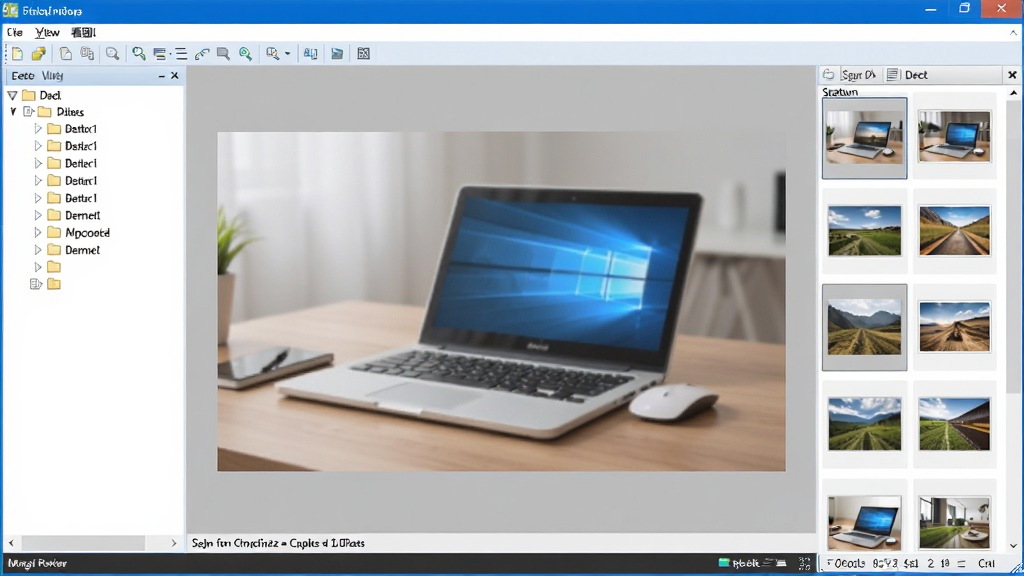Expand the first subfolder under Diltes
Viewport: 1024px width, 576px height.
pos(38,129)
